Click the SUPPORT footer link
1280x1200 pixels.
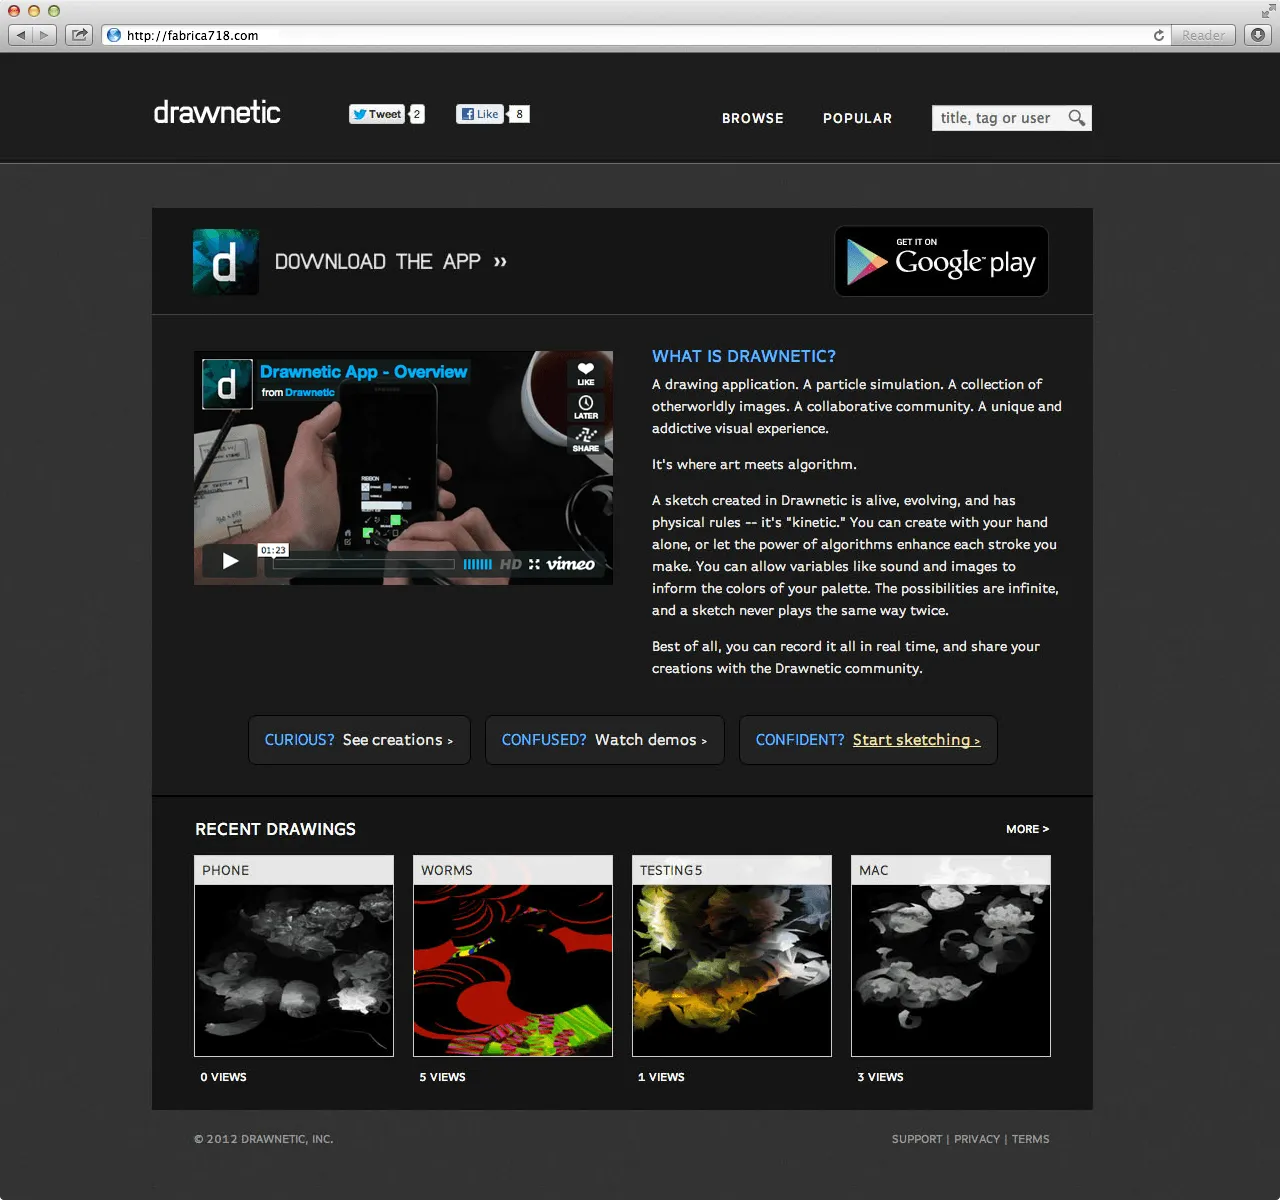tap(917, 1139)
